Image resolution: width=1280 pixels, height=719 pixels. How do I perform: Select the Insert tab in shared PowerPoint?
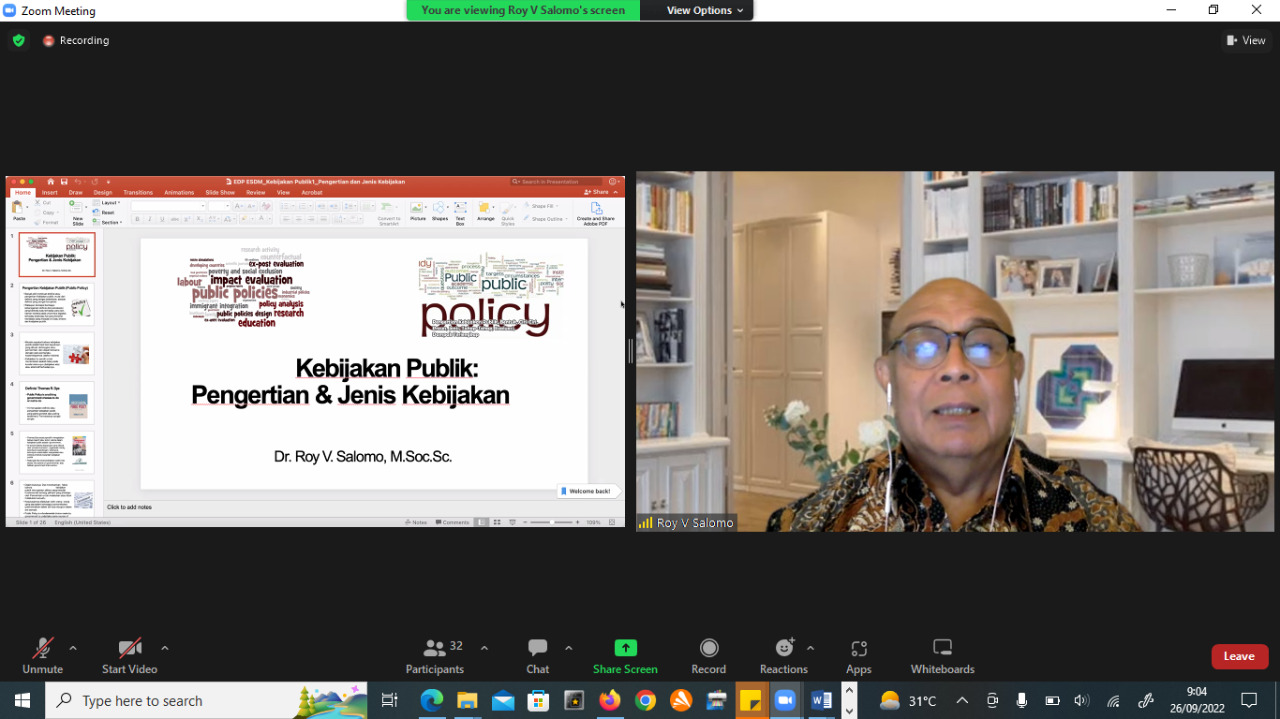49,192
